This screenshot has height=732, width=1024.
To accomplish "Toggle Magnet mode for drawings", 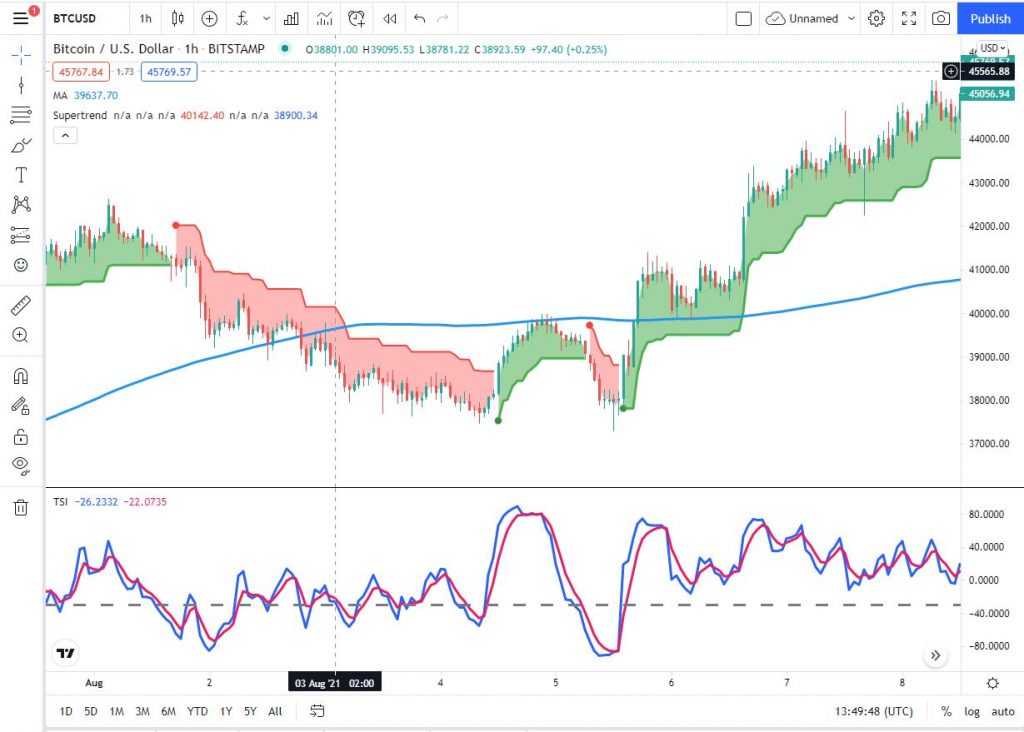I will click(20, 376).
